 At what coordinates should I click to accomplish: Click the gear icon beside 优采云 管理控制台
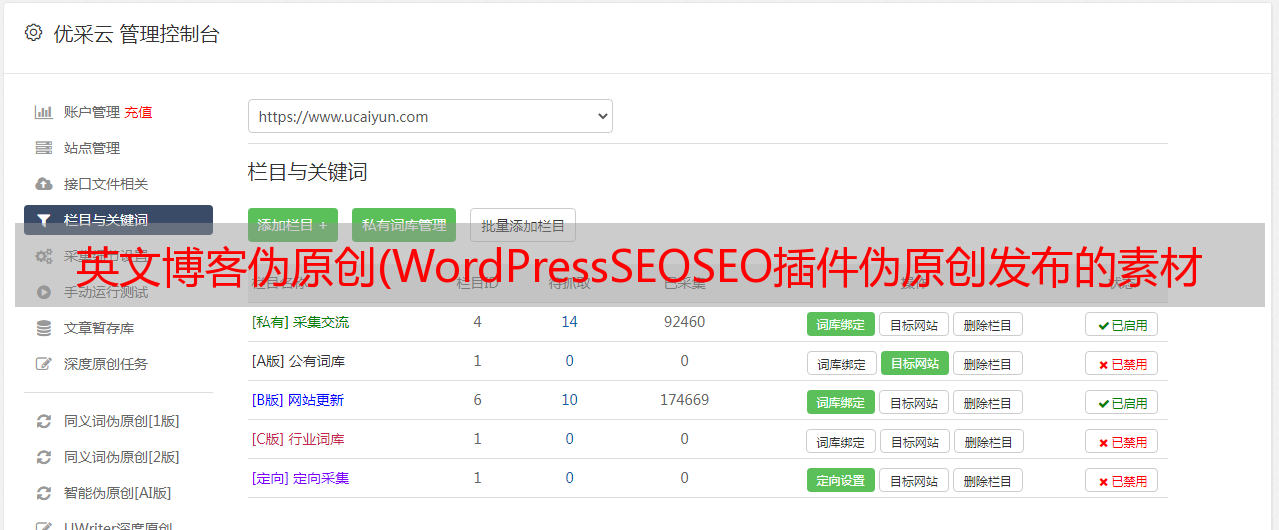(x=33, y=33)
